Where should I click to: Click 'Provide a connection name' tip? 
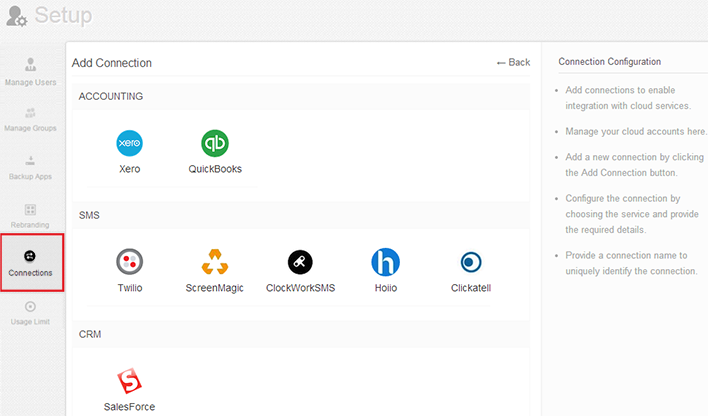(631, 263)
